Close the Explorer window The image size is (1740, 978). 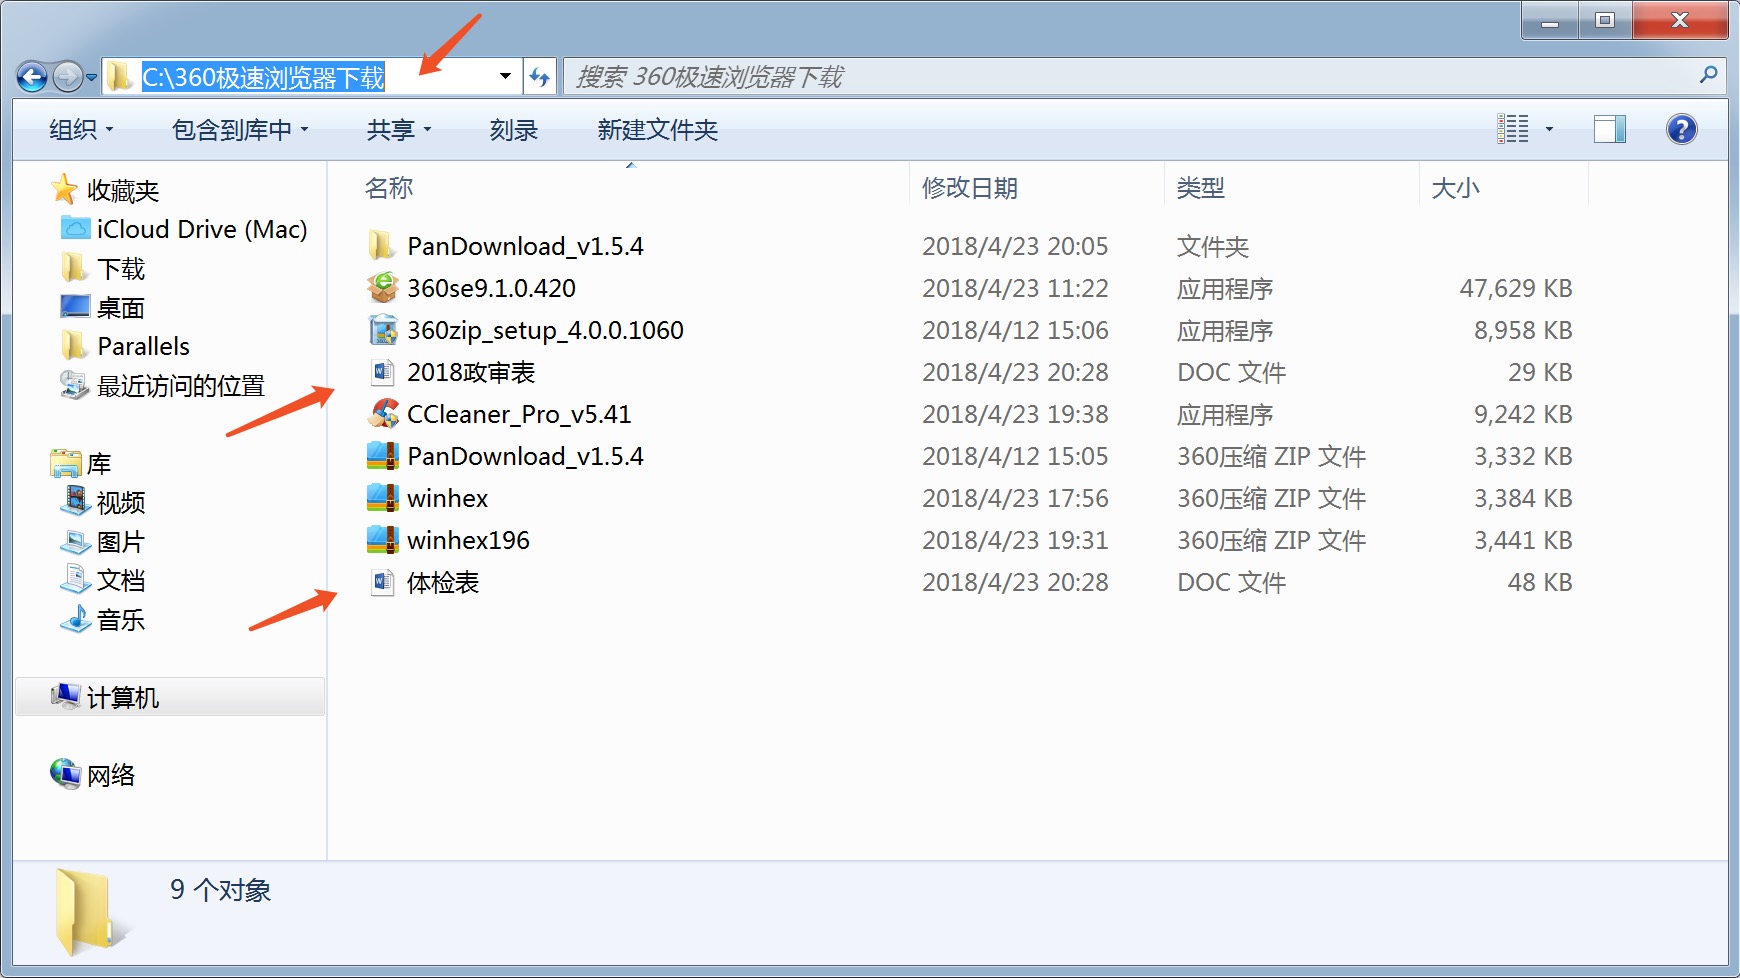[1680, 21]
